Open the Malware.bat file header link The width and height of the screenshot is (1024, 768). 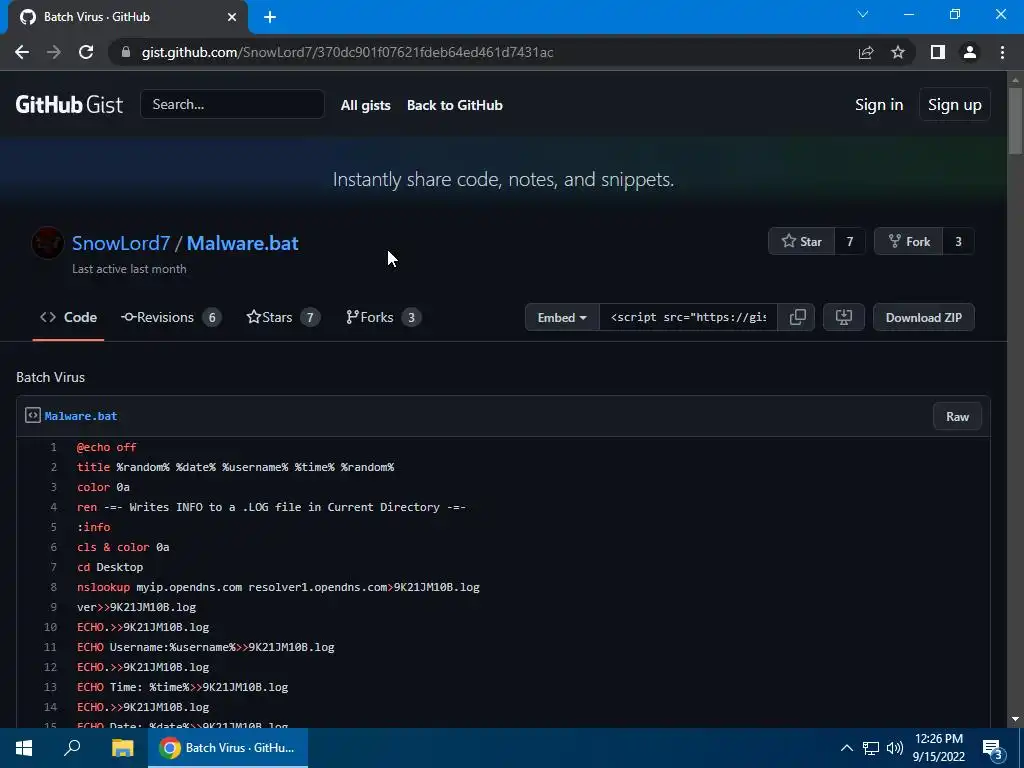pos(81,416)
